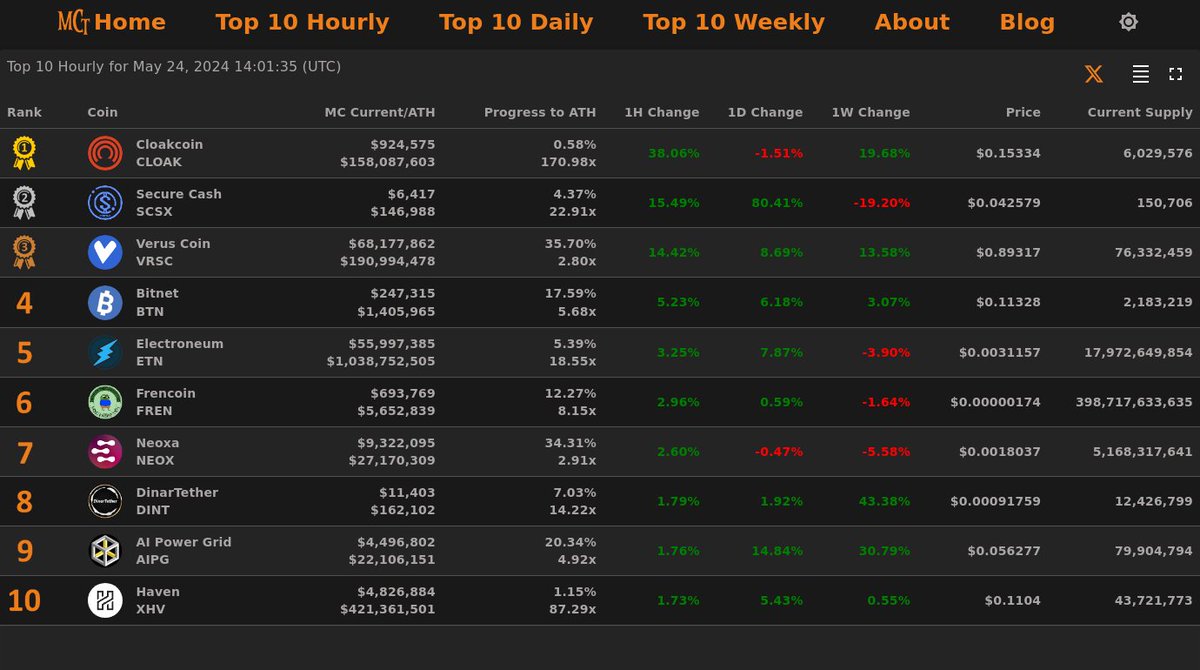Open the Electroneum ETN coin name
The height and width of the screenshot is (670, 1200).
pos(180,352)
